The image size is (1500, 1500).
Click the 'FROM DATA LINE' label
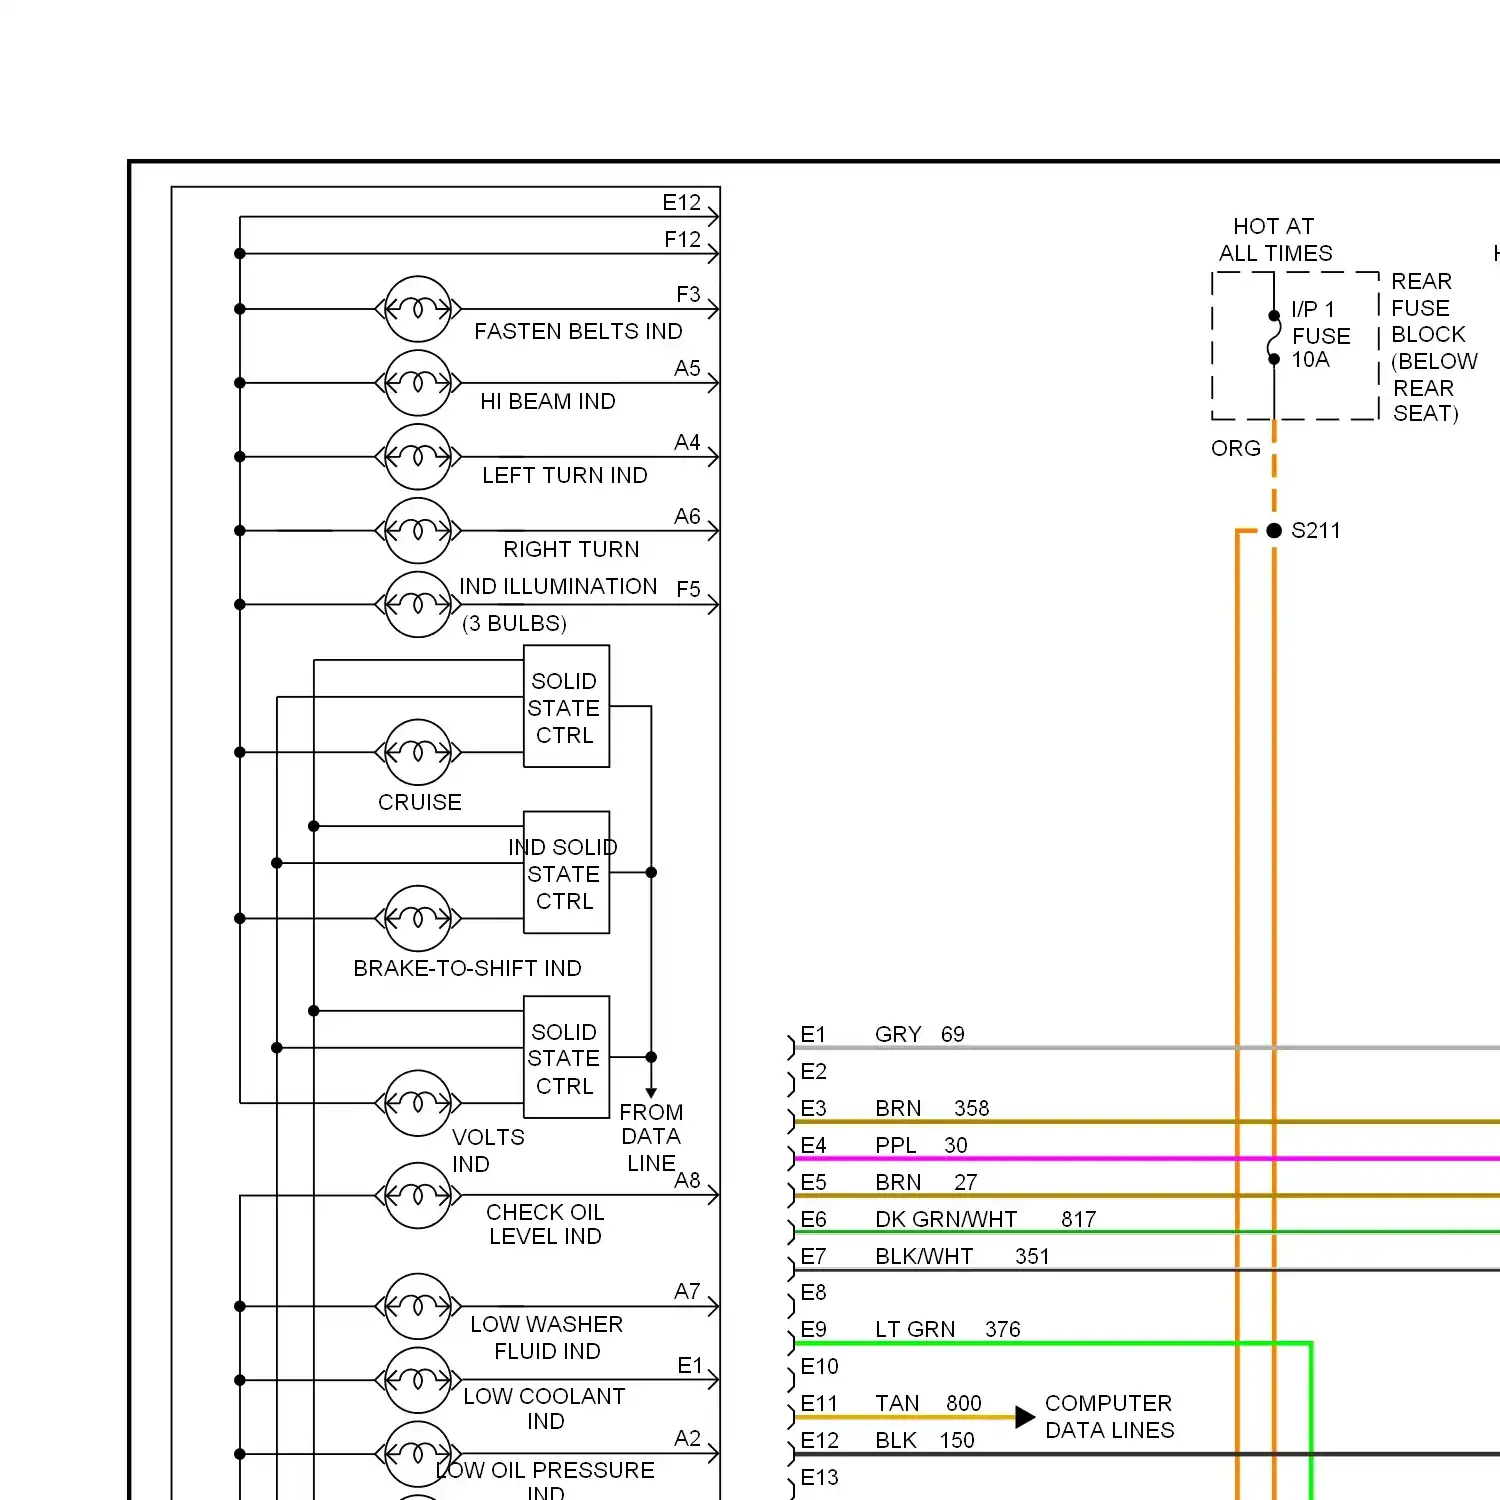[x=651, y=1137]
